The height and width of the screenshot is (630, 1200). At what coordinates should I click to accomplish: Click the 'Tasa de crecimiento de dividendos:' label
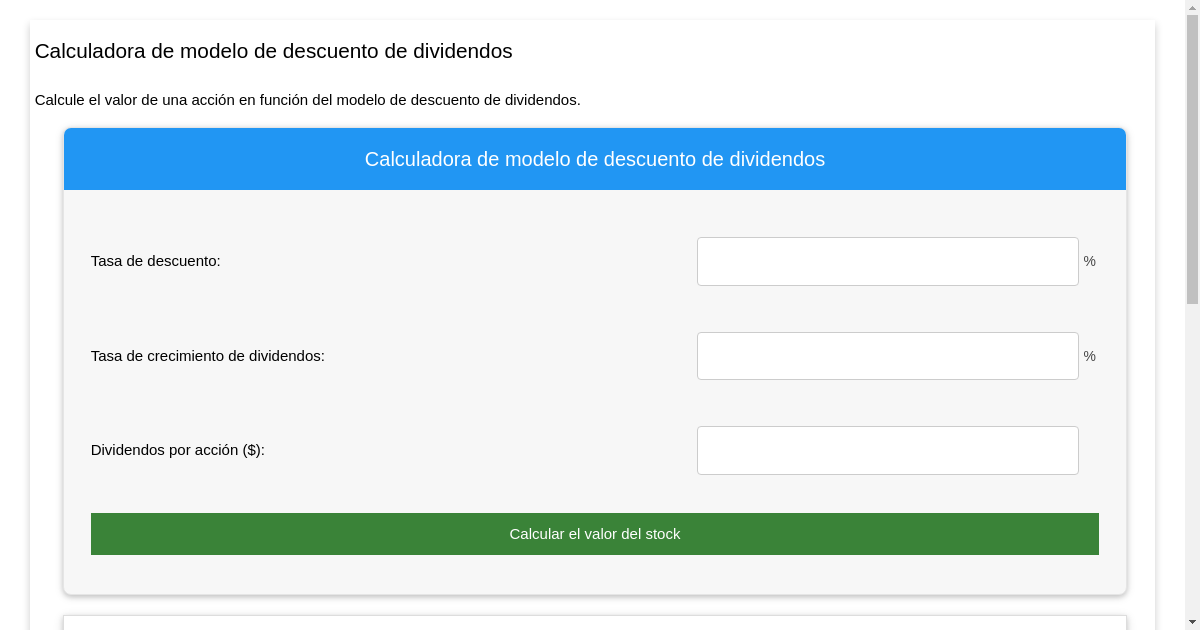(x=207, y=356)
